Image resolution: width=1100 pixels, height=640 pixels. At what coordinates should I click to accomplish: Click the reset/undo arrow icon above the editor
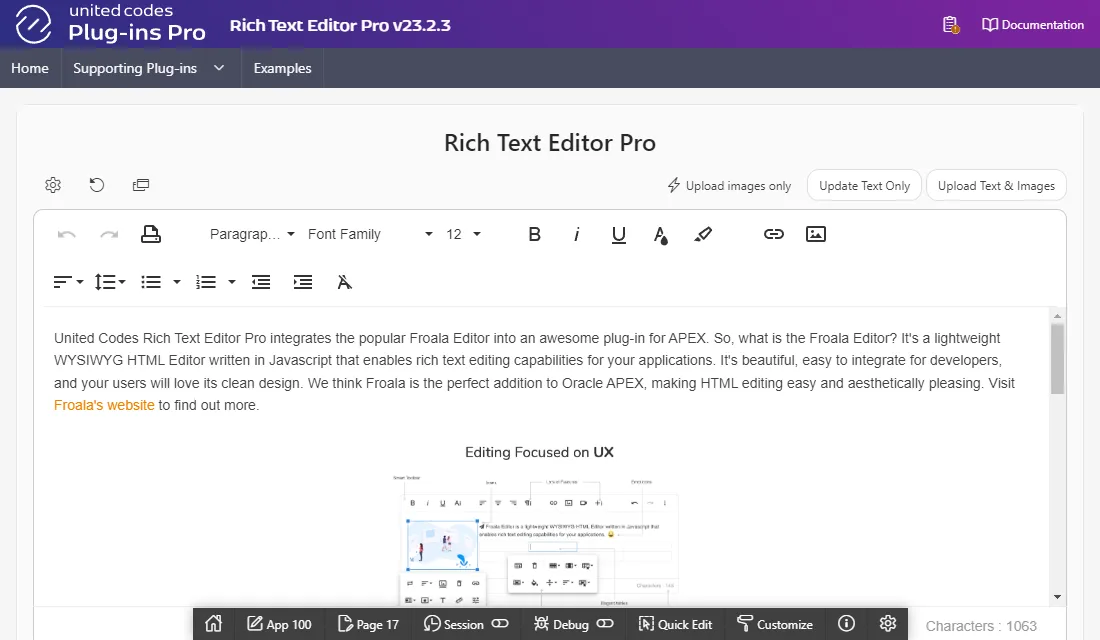click(97, 185)
